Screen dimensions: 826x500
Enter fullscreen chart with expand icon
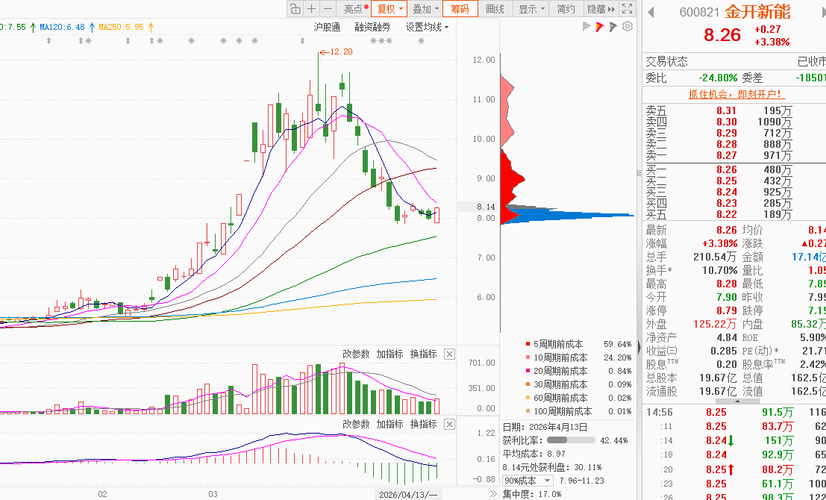point(627,9)
